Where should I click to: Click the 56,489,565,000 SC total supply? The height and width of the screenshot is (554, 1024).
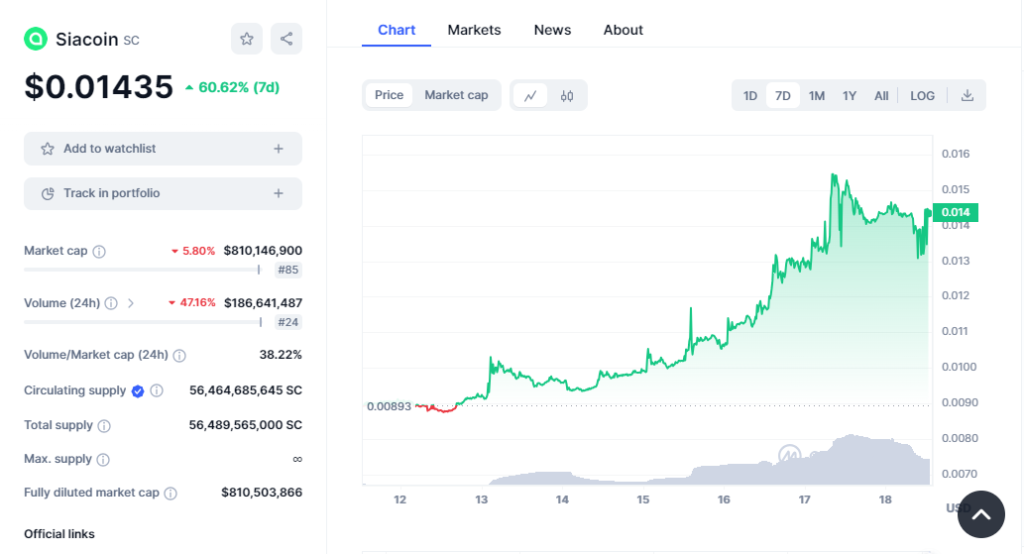click(246, 425)
